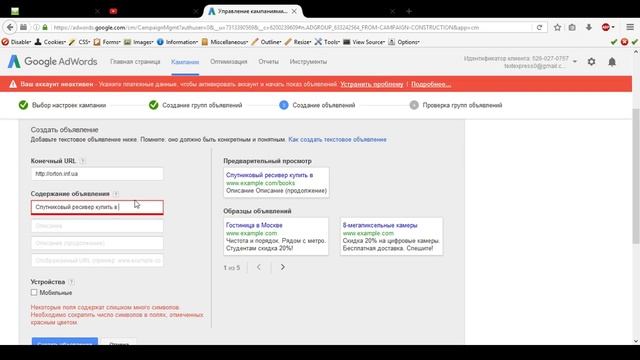Open a new browser tab

(x=409, y=11)
